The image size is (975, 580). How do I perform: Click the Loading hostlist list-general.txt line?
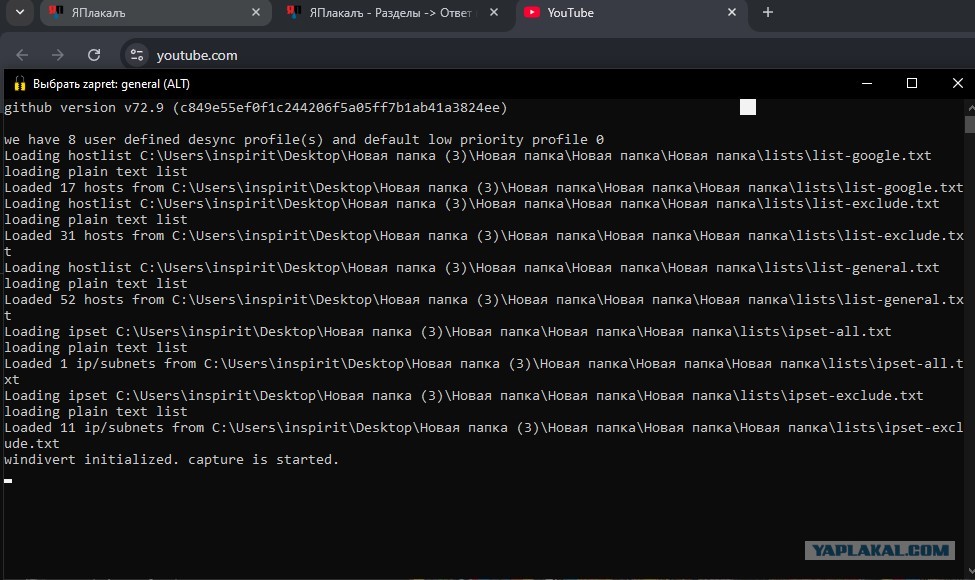[x=471, y=267]
